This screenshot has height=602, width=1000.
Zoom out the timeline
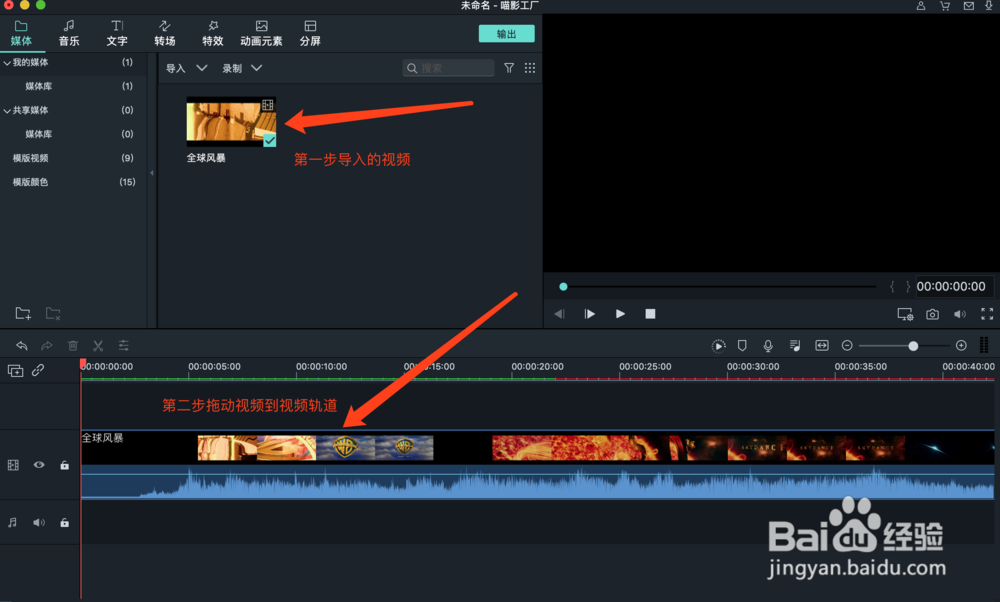tap(847, 346)
